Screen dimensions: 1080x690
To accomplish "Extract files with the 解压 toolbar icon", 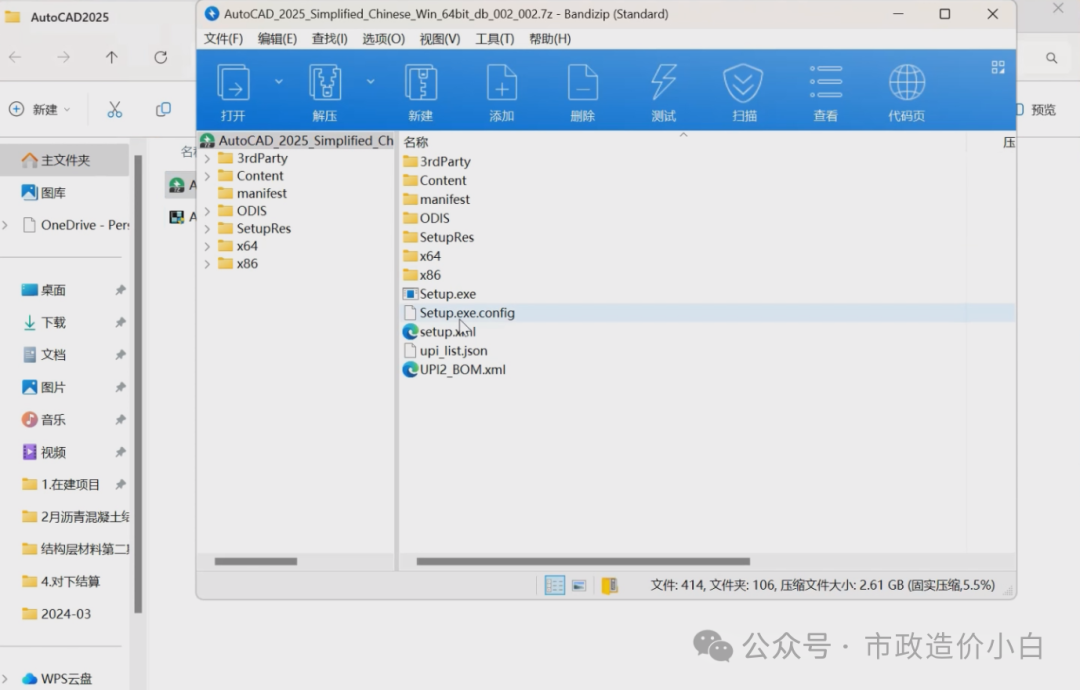I will (x=325, y=92).
